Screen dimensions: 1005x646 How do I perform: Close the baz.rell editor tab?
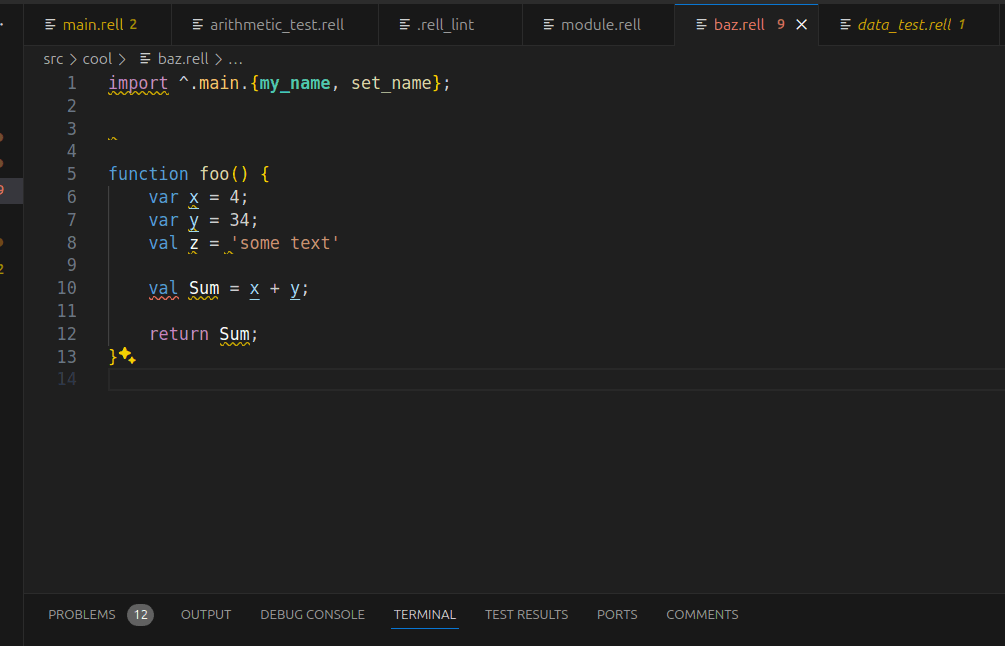(801, 24)
